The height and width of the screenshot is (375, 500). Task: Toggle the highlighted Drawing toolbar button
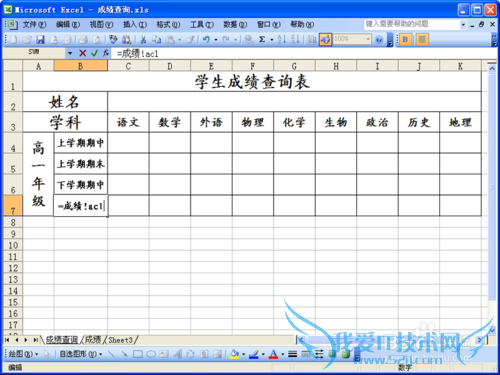pyautogui.click(x=325, y=40)
